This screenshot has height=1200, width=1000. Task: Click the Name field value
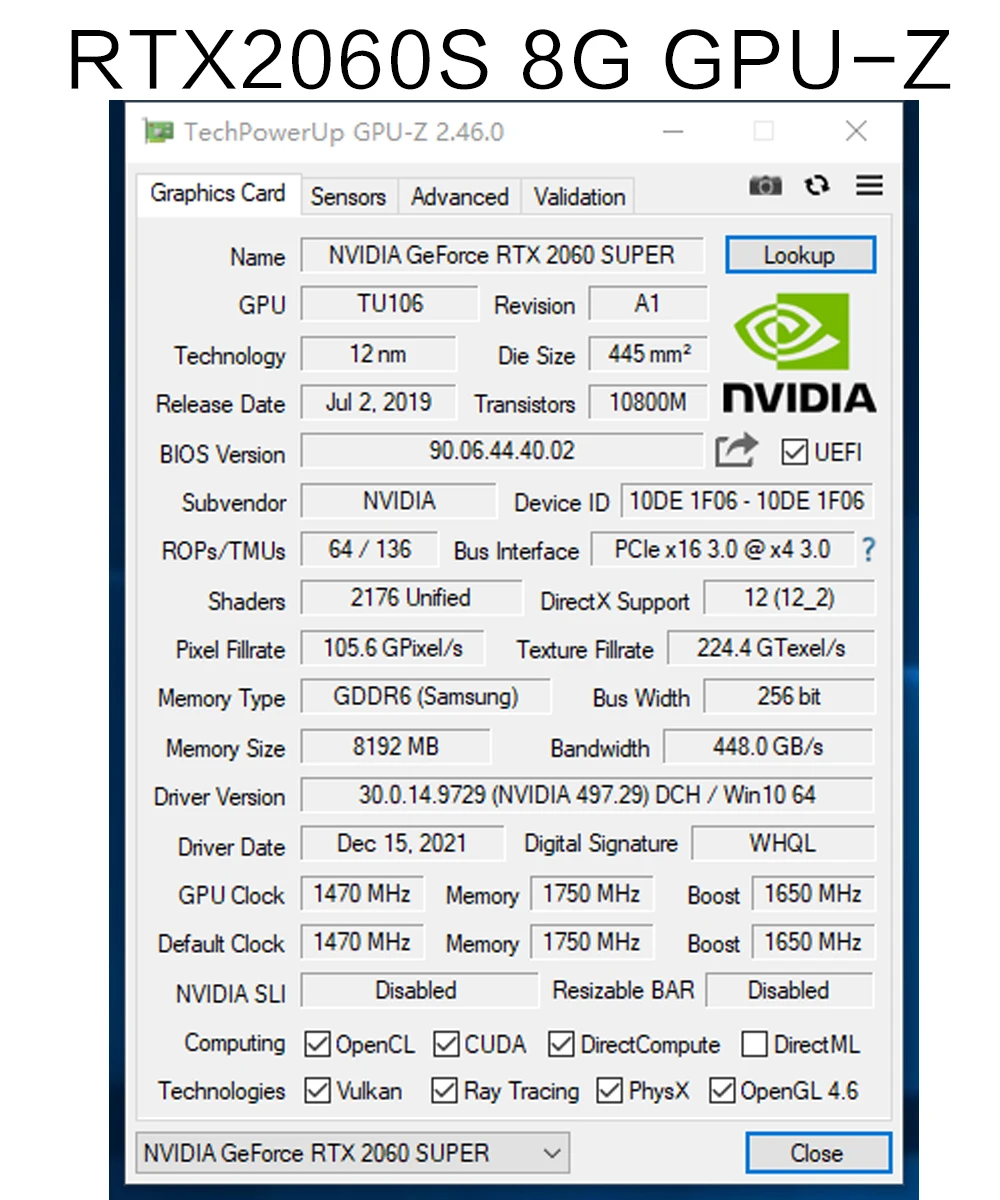pos(502,255)
